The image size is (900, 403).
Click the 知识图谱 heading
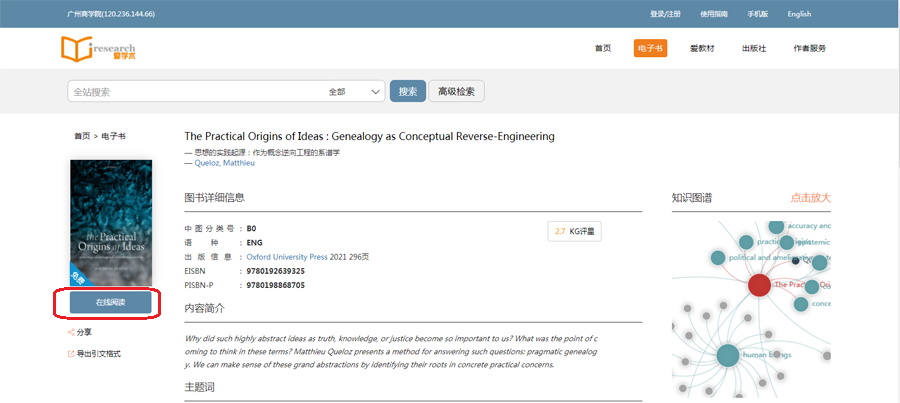point(692,198)
